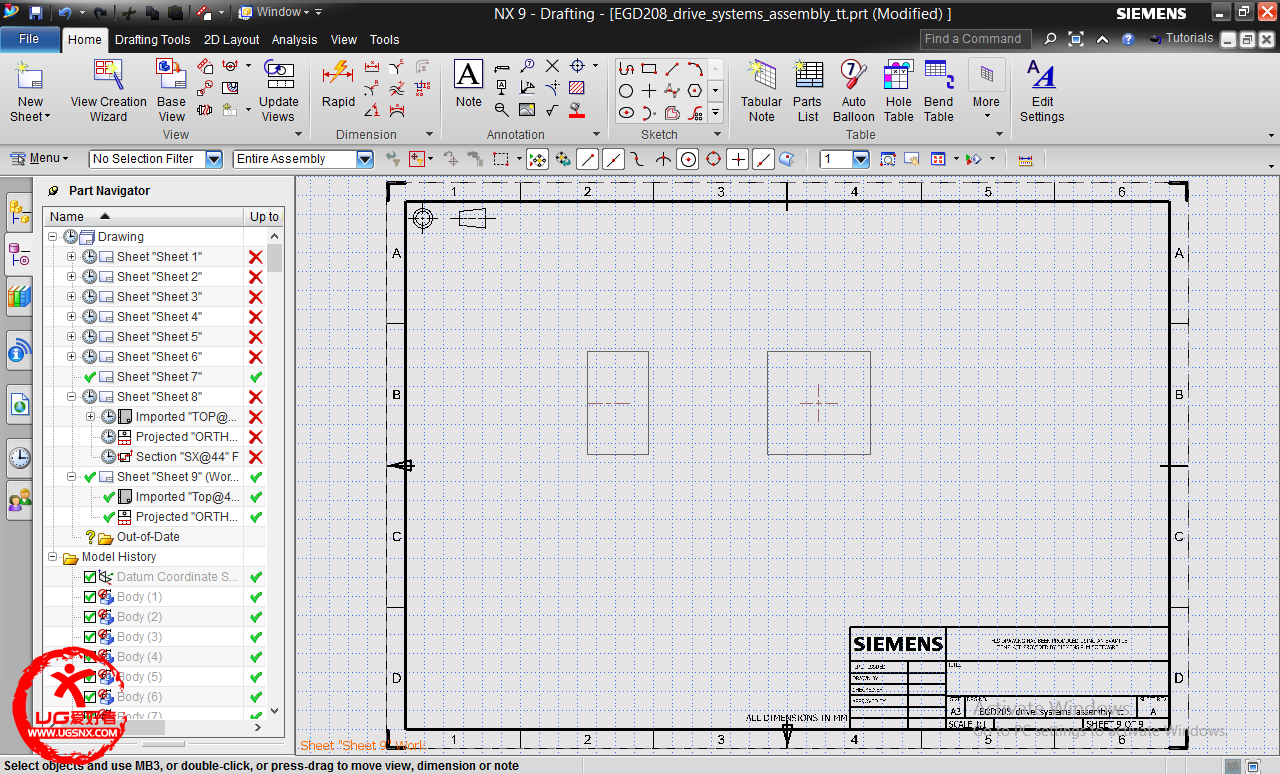1280x774 pixels.
Task: Switch to the 2D Layout tab
Action: click(231, 40)
